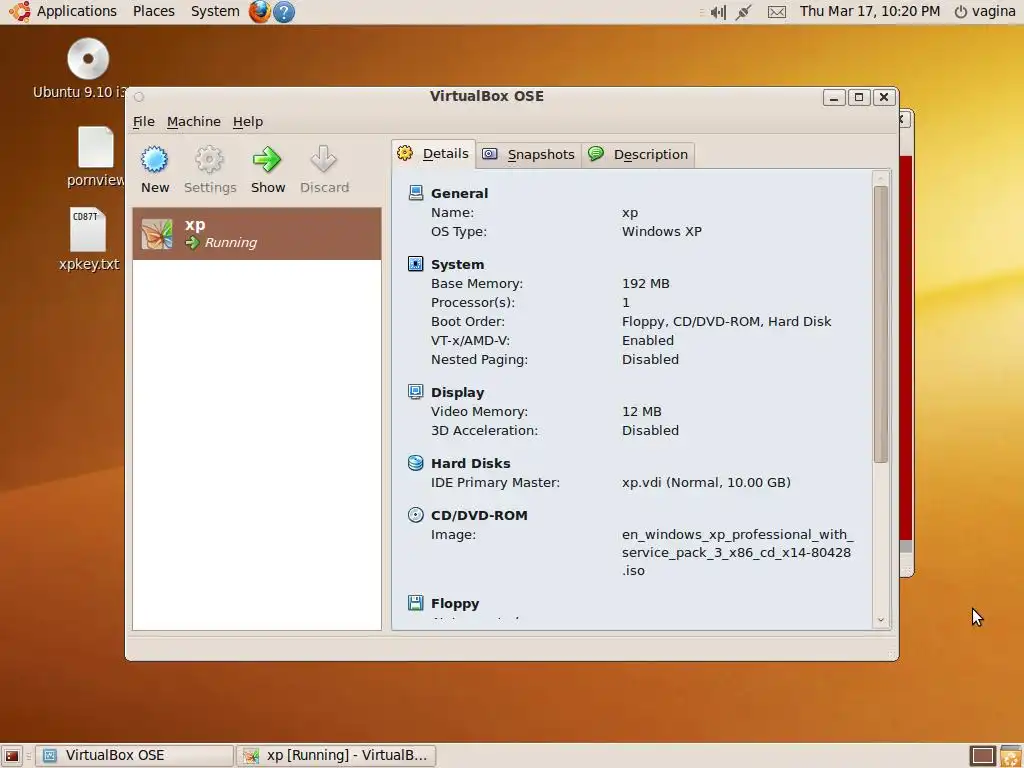
Task: Switch to VirtualBox OSE taskbar window button
Action: [x=134, y=756]
